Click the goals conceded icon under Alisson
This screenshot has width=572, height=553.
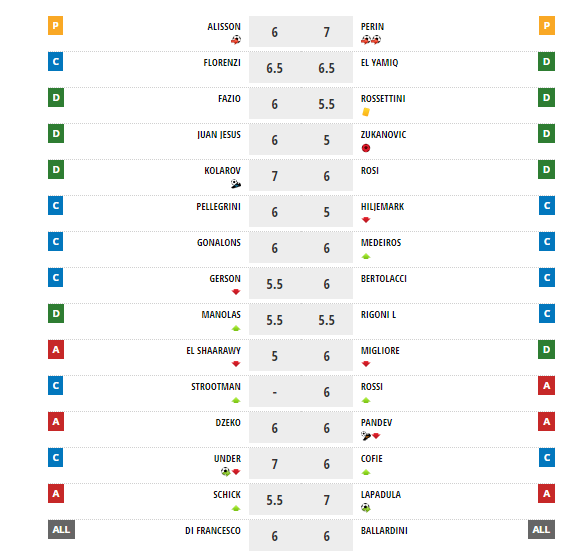236,39
